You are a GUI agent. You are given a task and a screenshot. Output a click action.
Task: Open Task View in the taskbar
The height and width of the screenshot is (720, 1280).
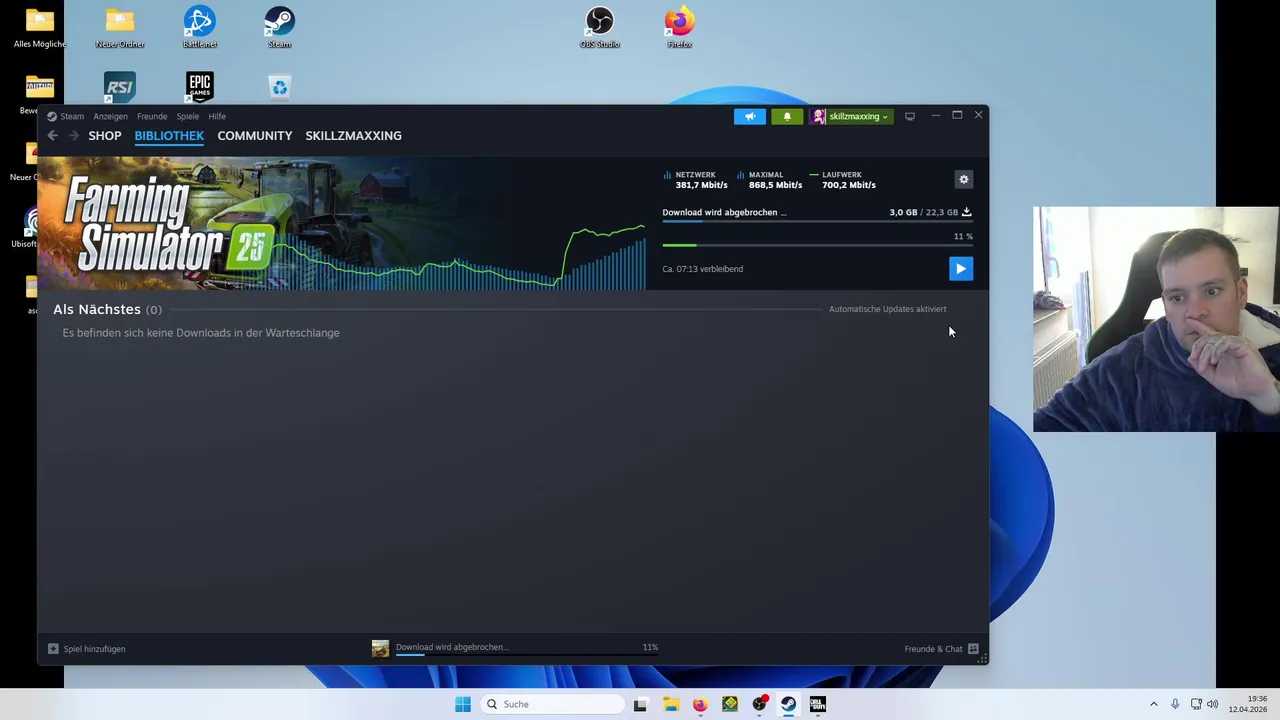tap(640, 704)
